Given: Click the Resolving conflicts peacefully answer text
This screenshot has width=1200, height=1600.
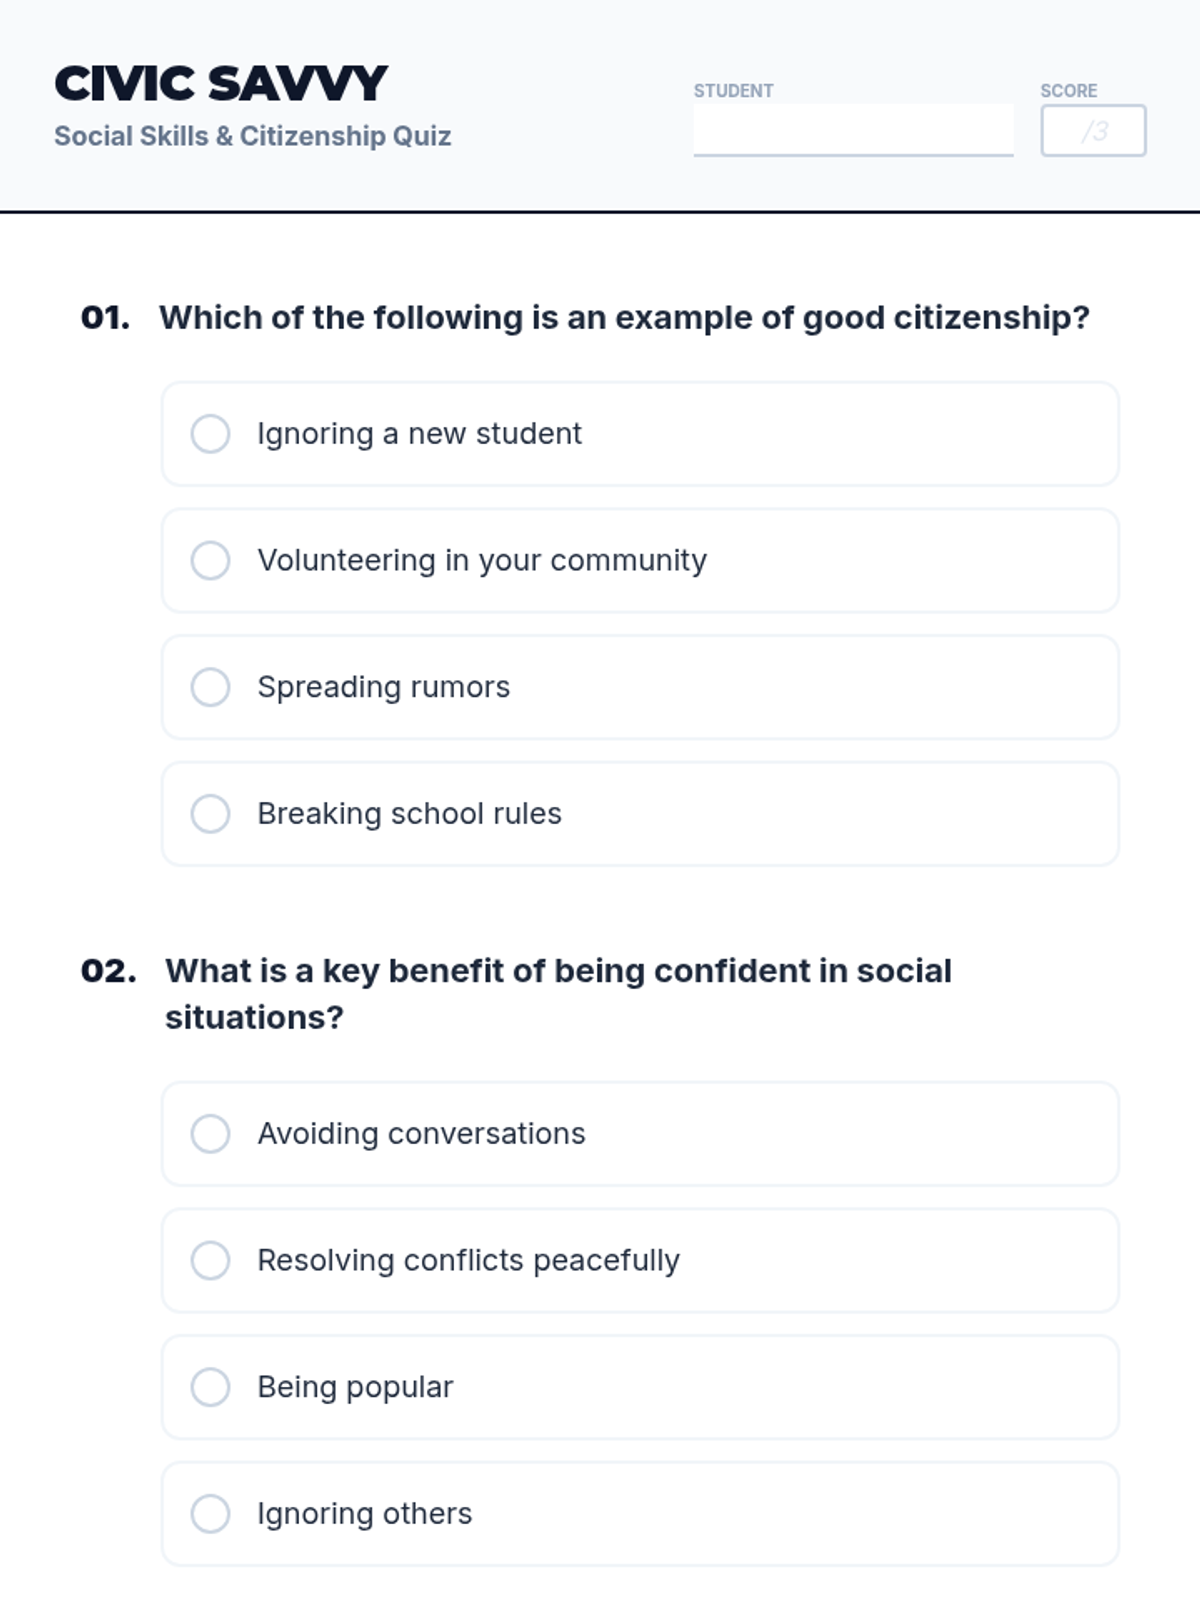Looking at the screenshot, I should coord(468,1261).
